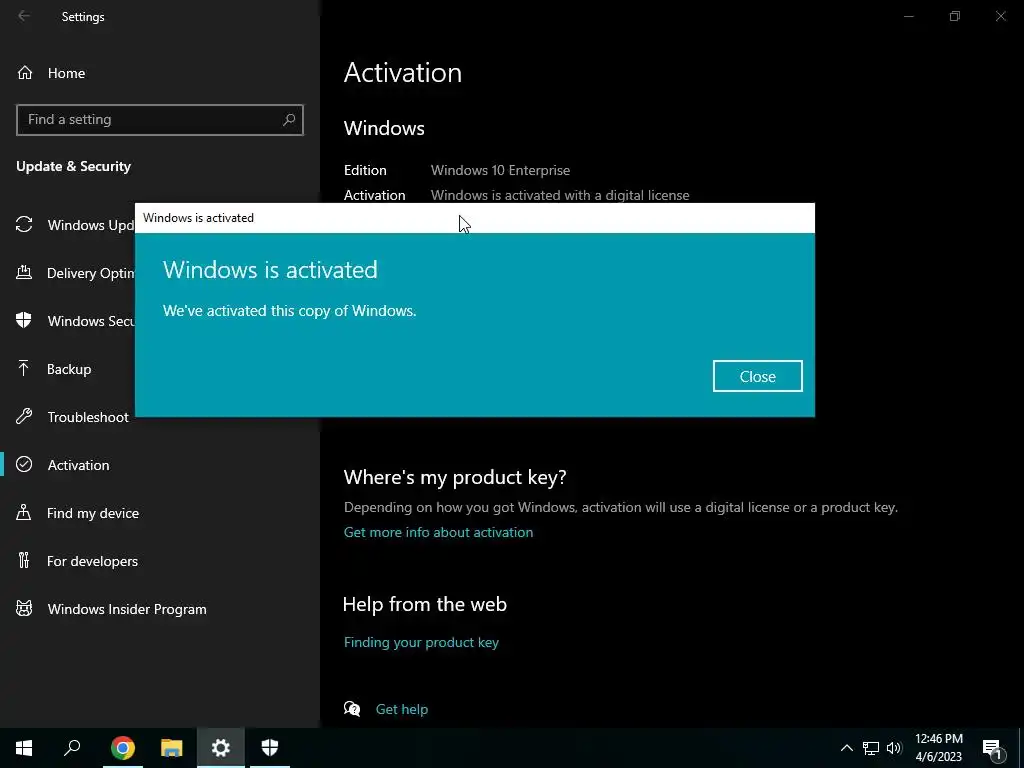Click the Settings gear in taskbar
This screenshot has width=1024, height=768.
(x=221, y=748)
